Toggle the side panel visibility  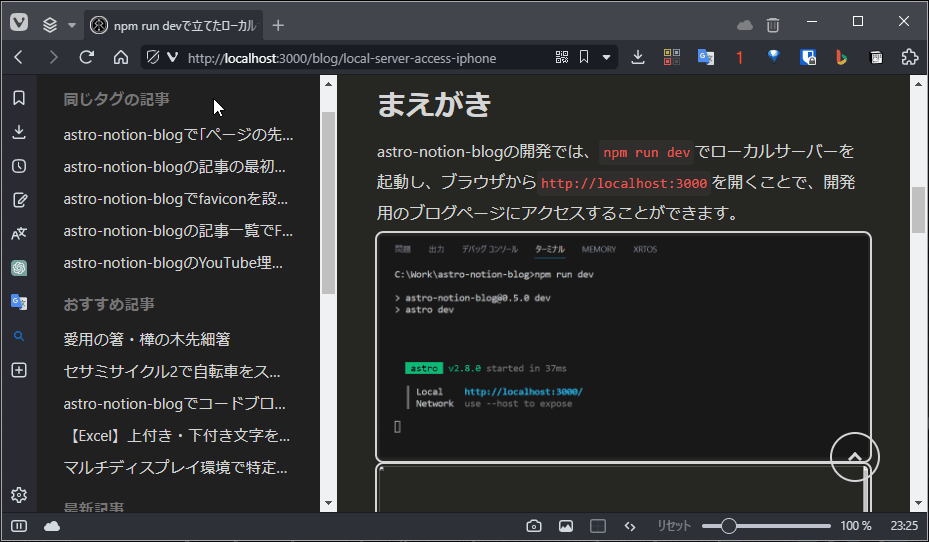[19, 526]
